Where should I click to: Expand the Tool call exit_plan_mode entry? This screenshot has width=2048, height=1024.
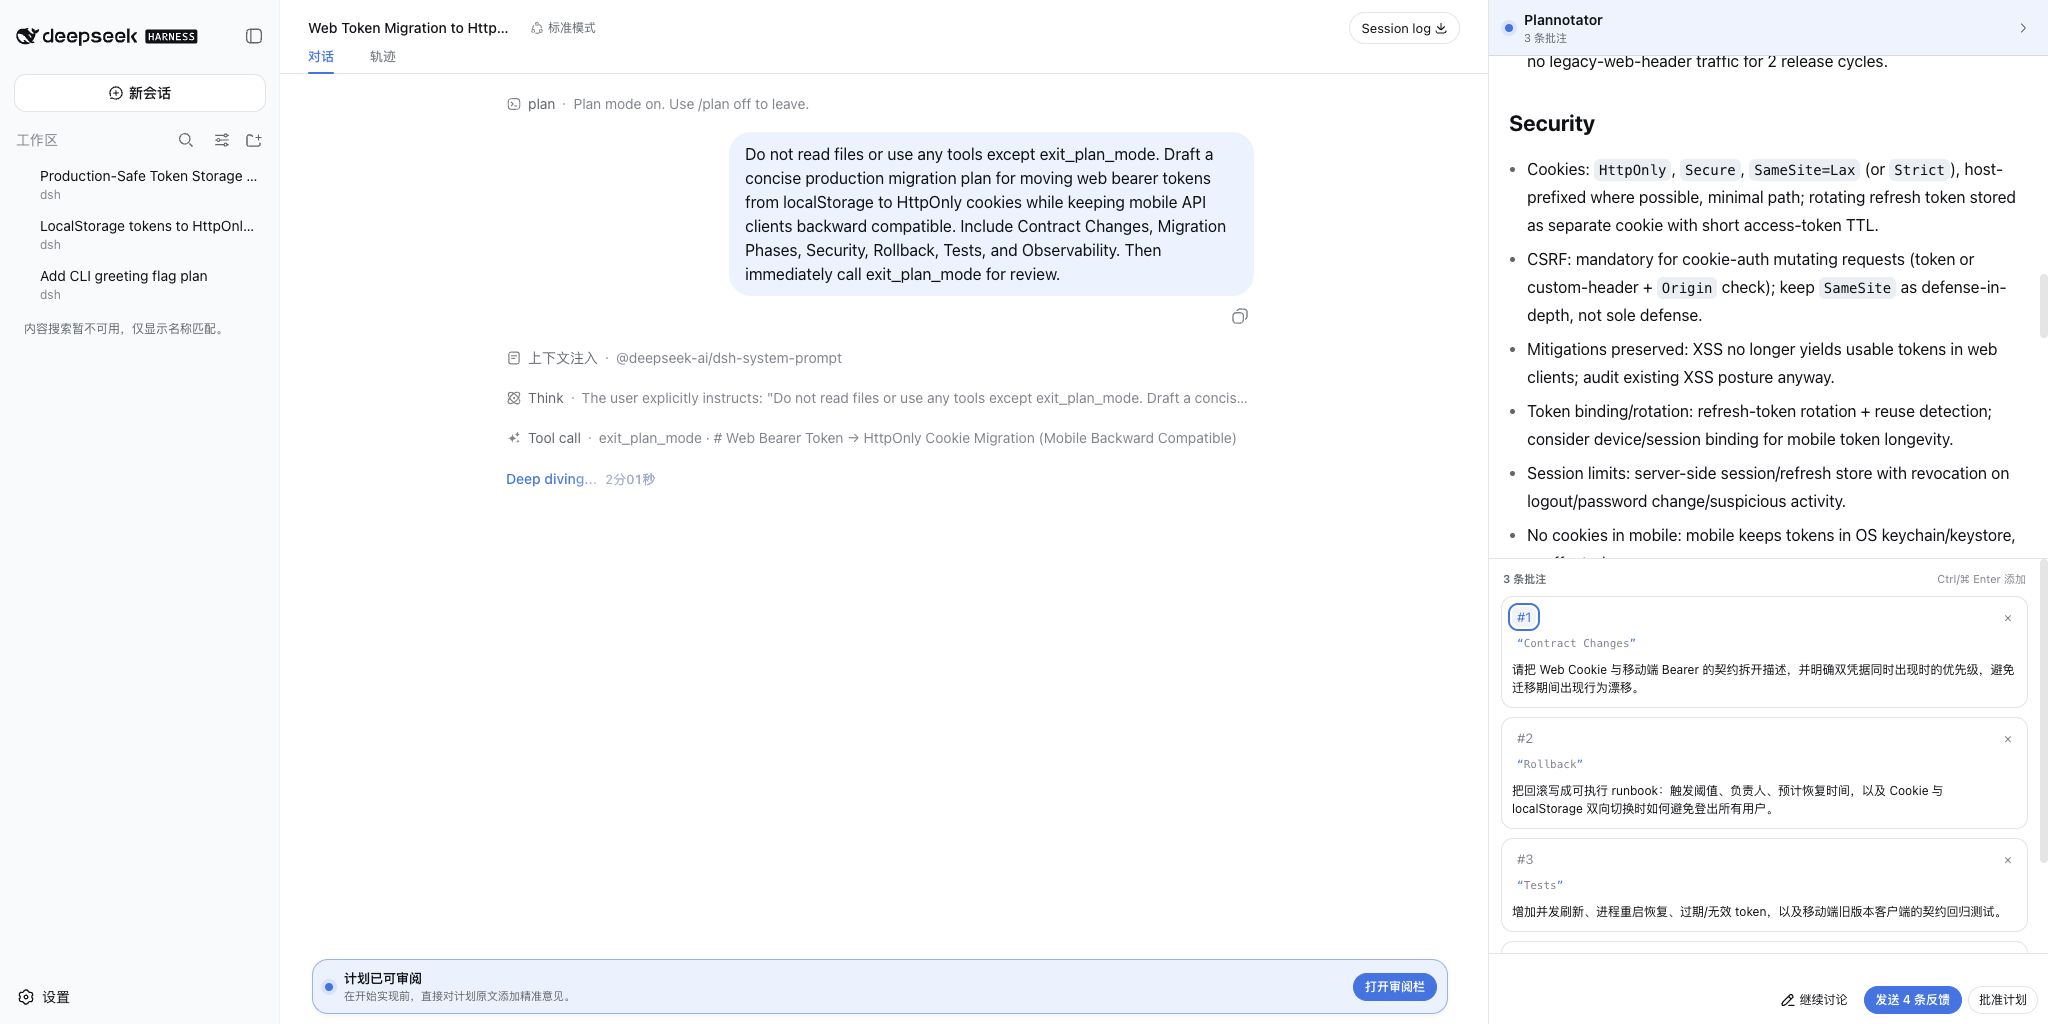(x=871, y=438)
